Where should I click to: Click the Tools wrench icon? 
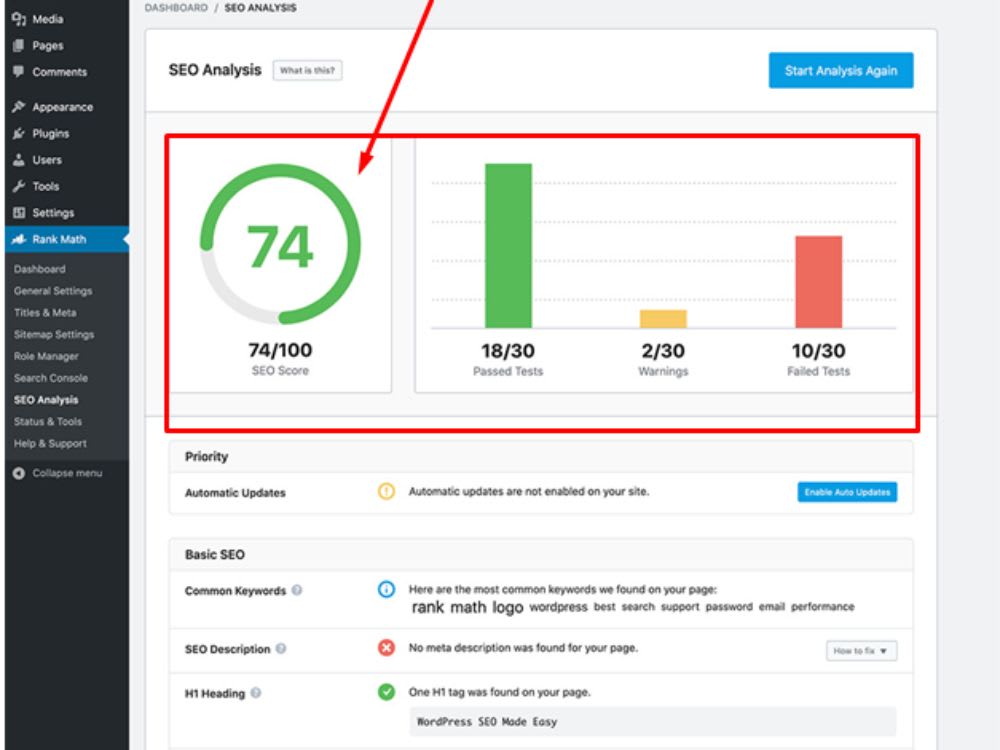[18, 186]
